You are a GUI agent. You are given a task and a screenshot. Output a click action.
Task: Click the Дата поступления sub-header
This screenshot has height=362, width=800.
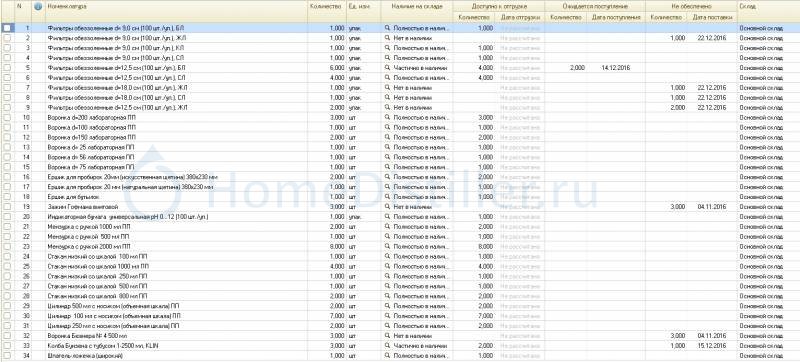click(616, 17)
